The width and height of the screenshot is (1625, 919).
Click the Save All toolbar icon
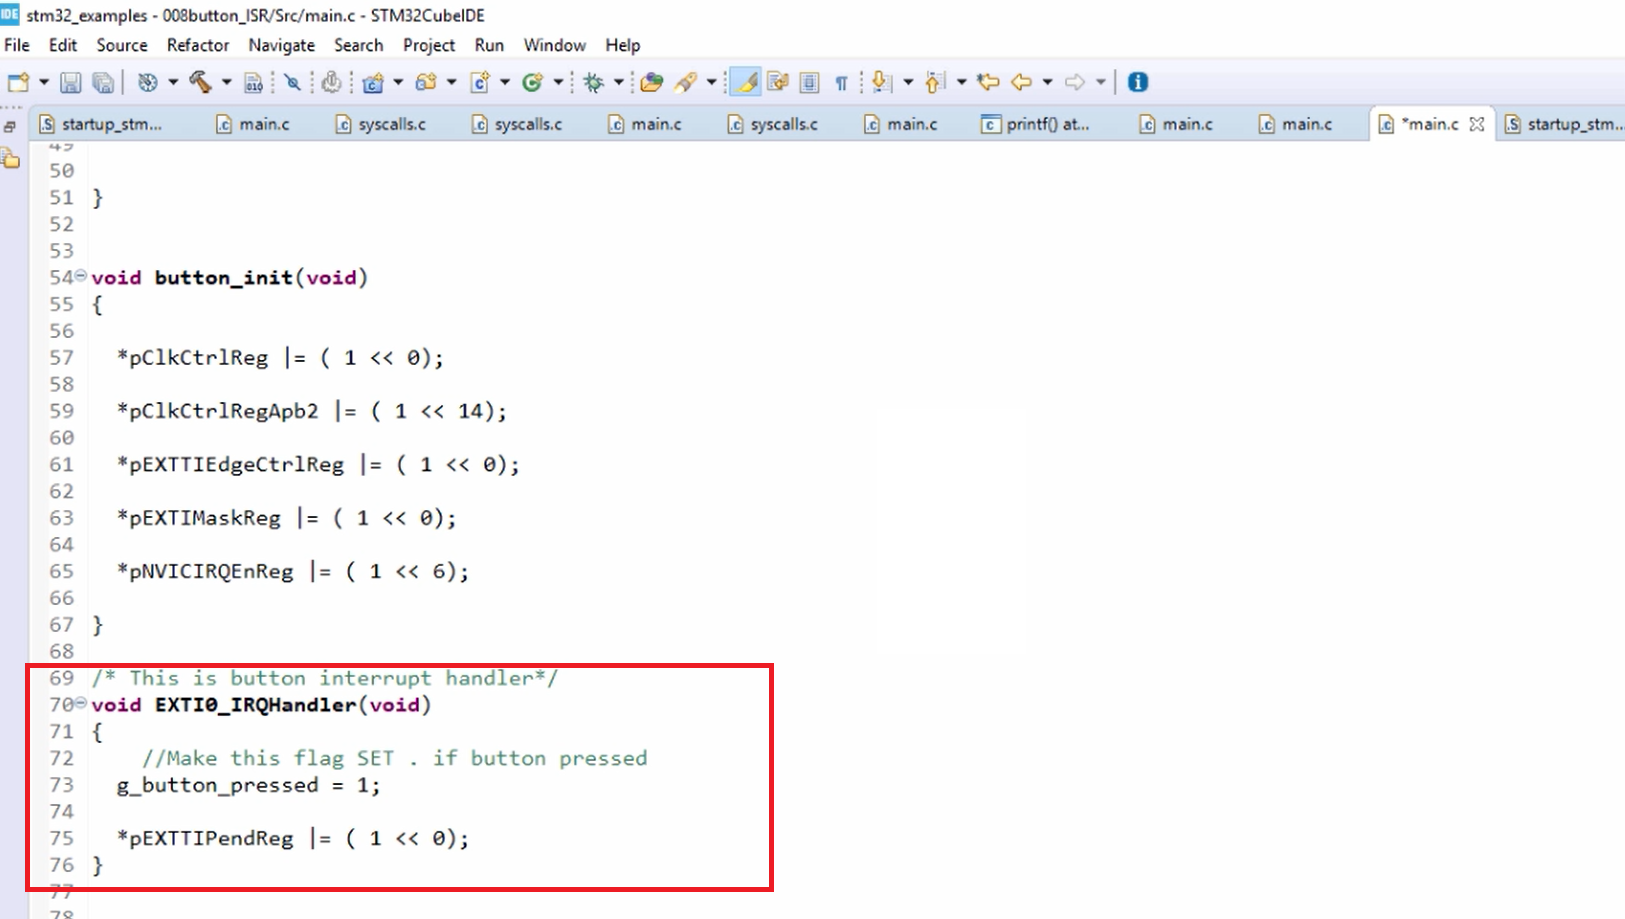[103, 83]
